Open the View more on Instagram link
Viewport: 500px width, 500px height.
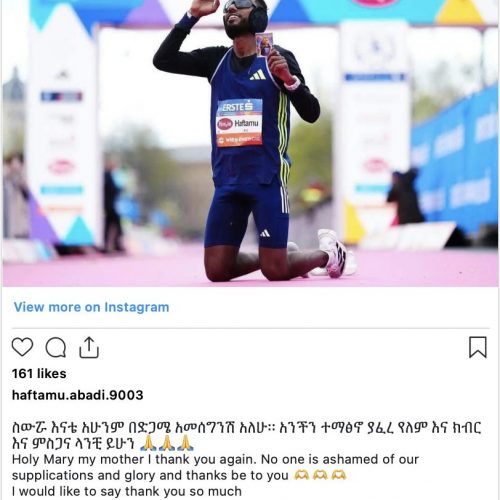91,307
